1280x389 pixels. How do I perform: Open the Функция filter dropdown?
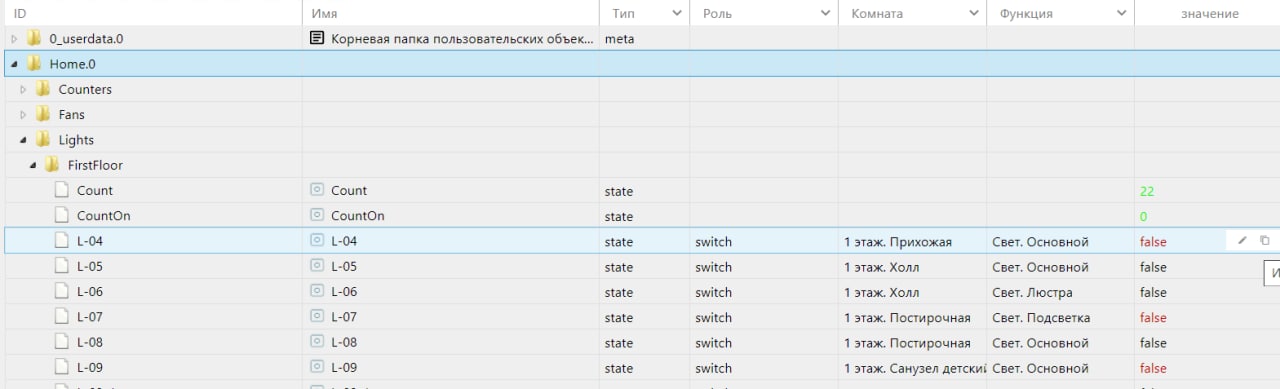tap(1122, 13)
